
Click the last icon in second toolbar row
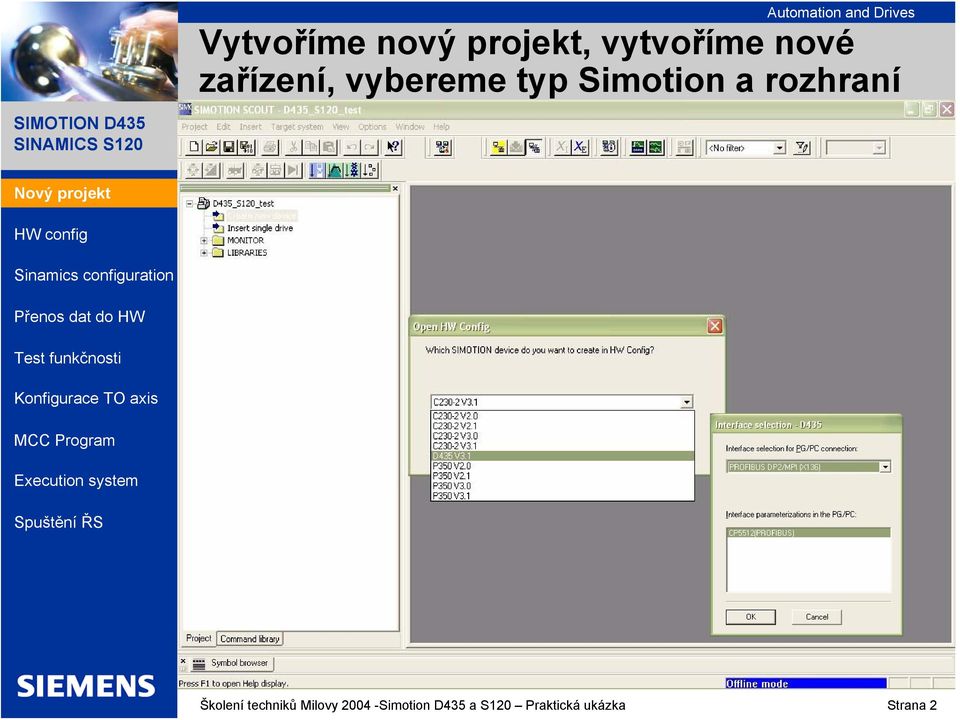[x=370, y=170]
